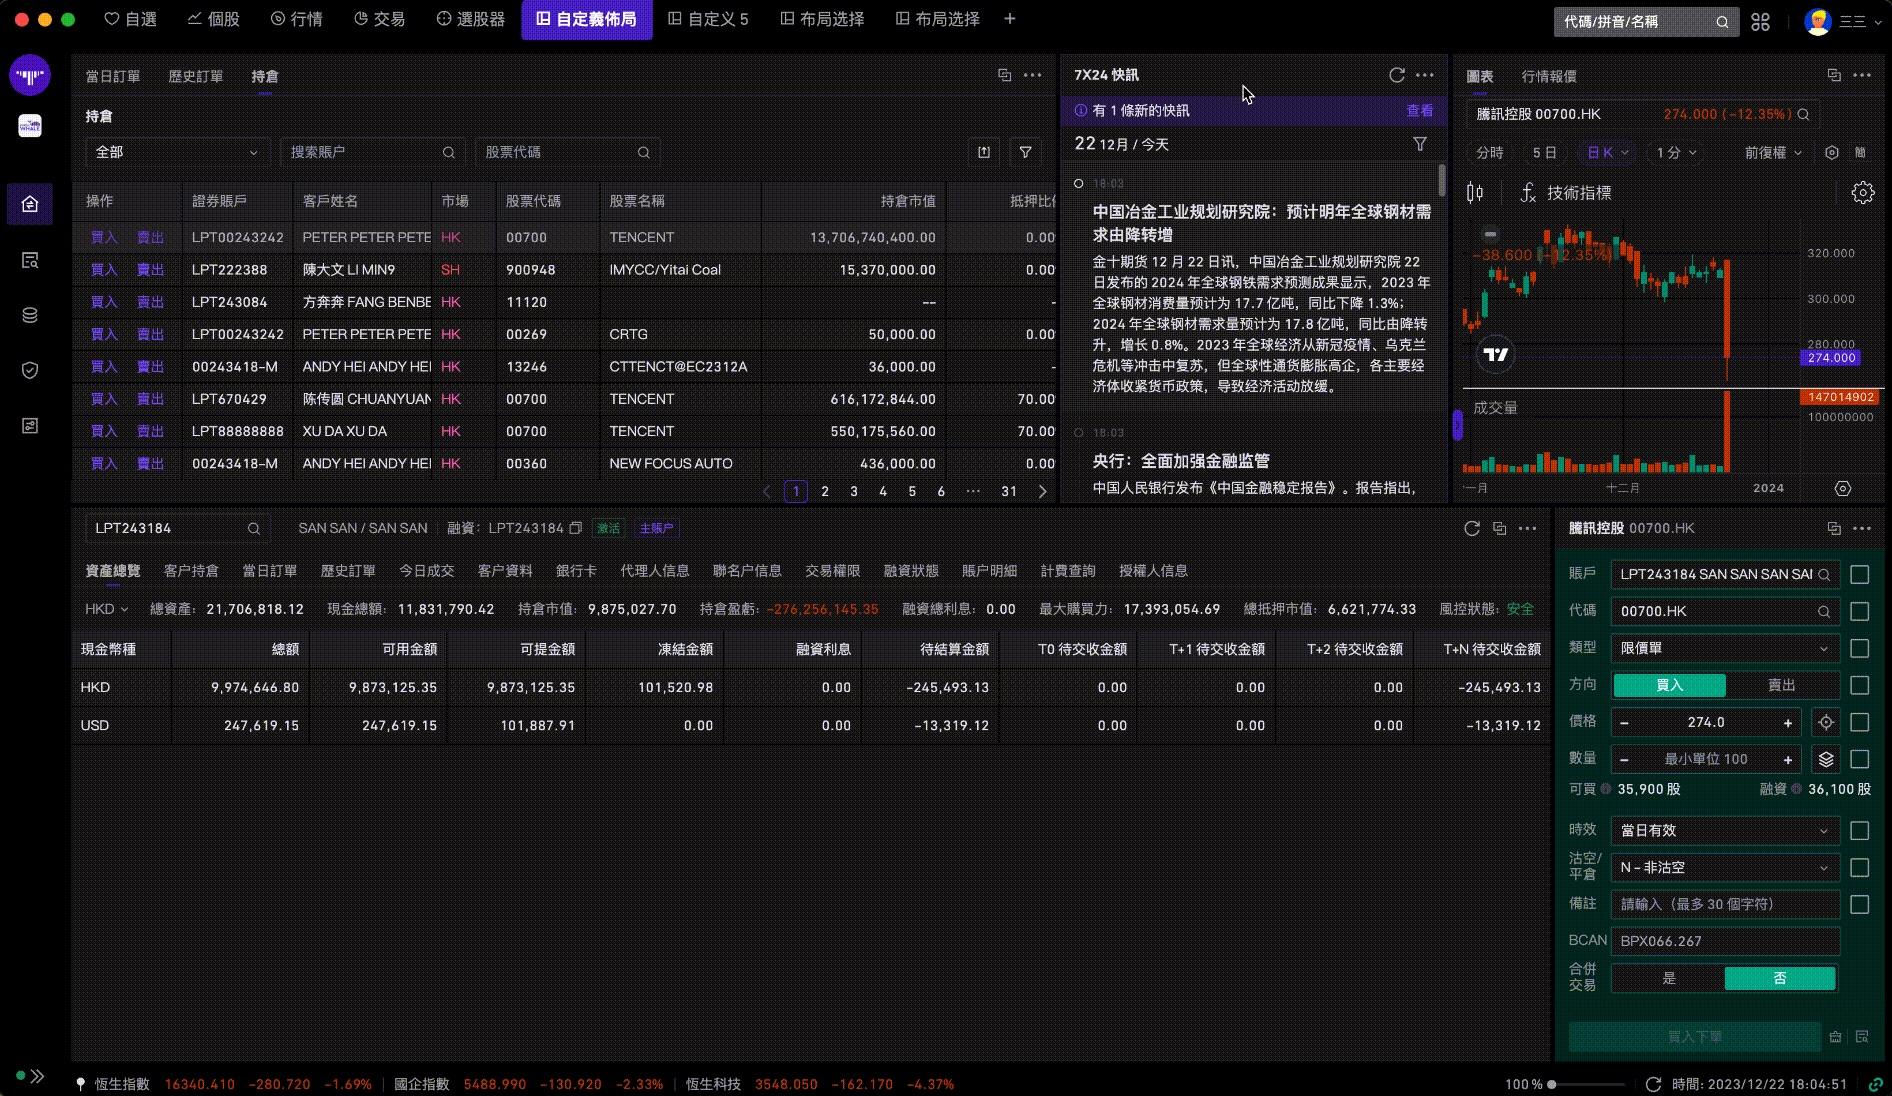
Task: Open the 前復權 adjustment dropdown
Action: click(x=1773, y=153)
